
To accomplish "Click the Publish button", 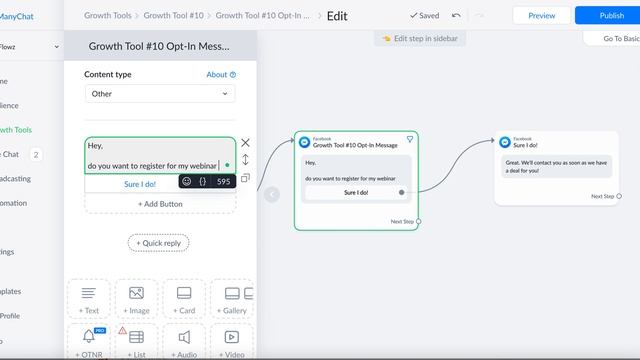I will click(608, 16).
